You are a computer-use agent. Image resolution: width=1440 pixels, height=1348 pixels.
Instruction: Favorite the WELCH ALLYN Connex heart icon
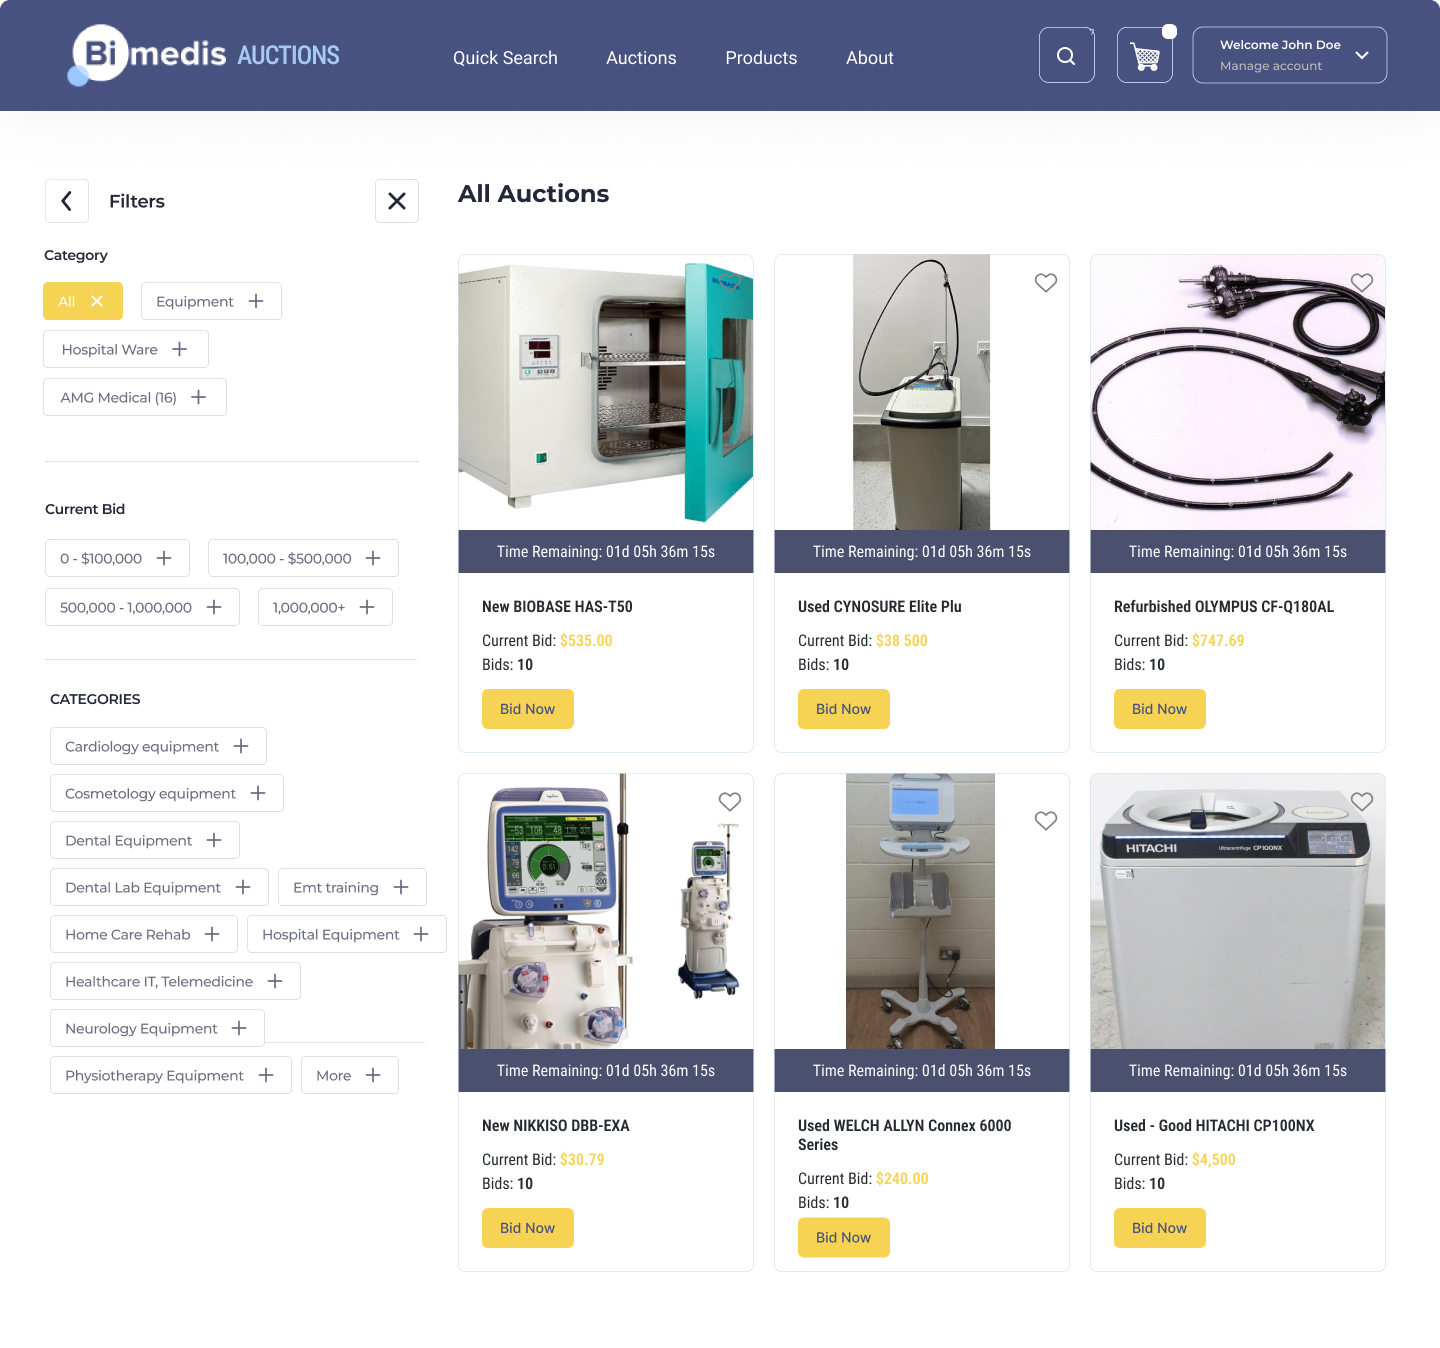coord(1046,821)
